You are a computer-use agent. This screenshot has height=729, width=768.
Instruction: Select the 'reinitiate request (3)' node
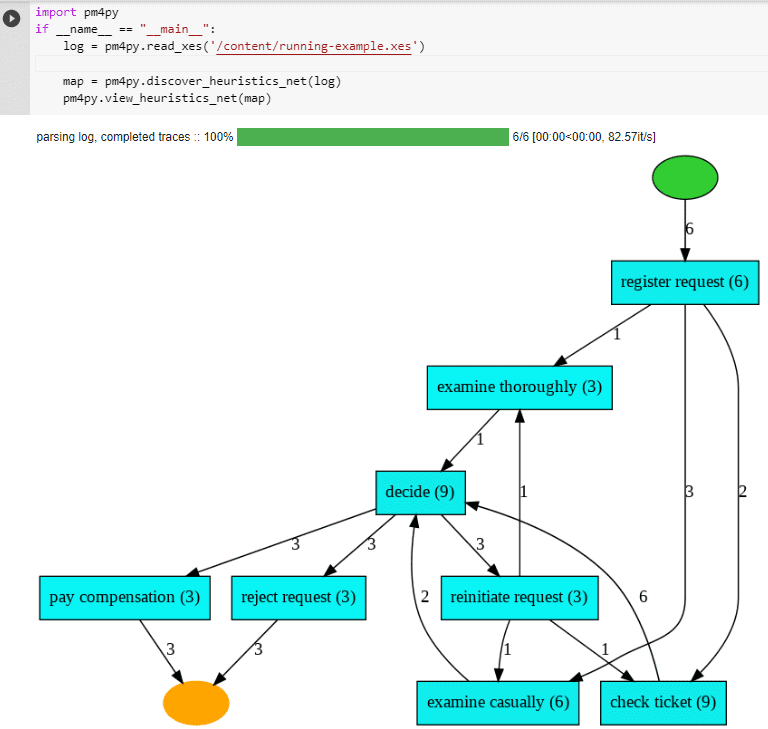coord(519,598)
